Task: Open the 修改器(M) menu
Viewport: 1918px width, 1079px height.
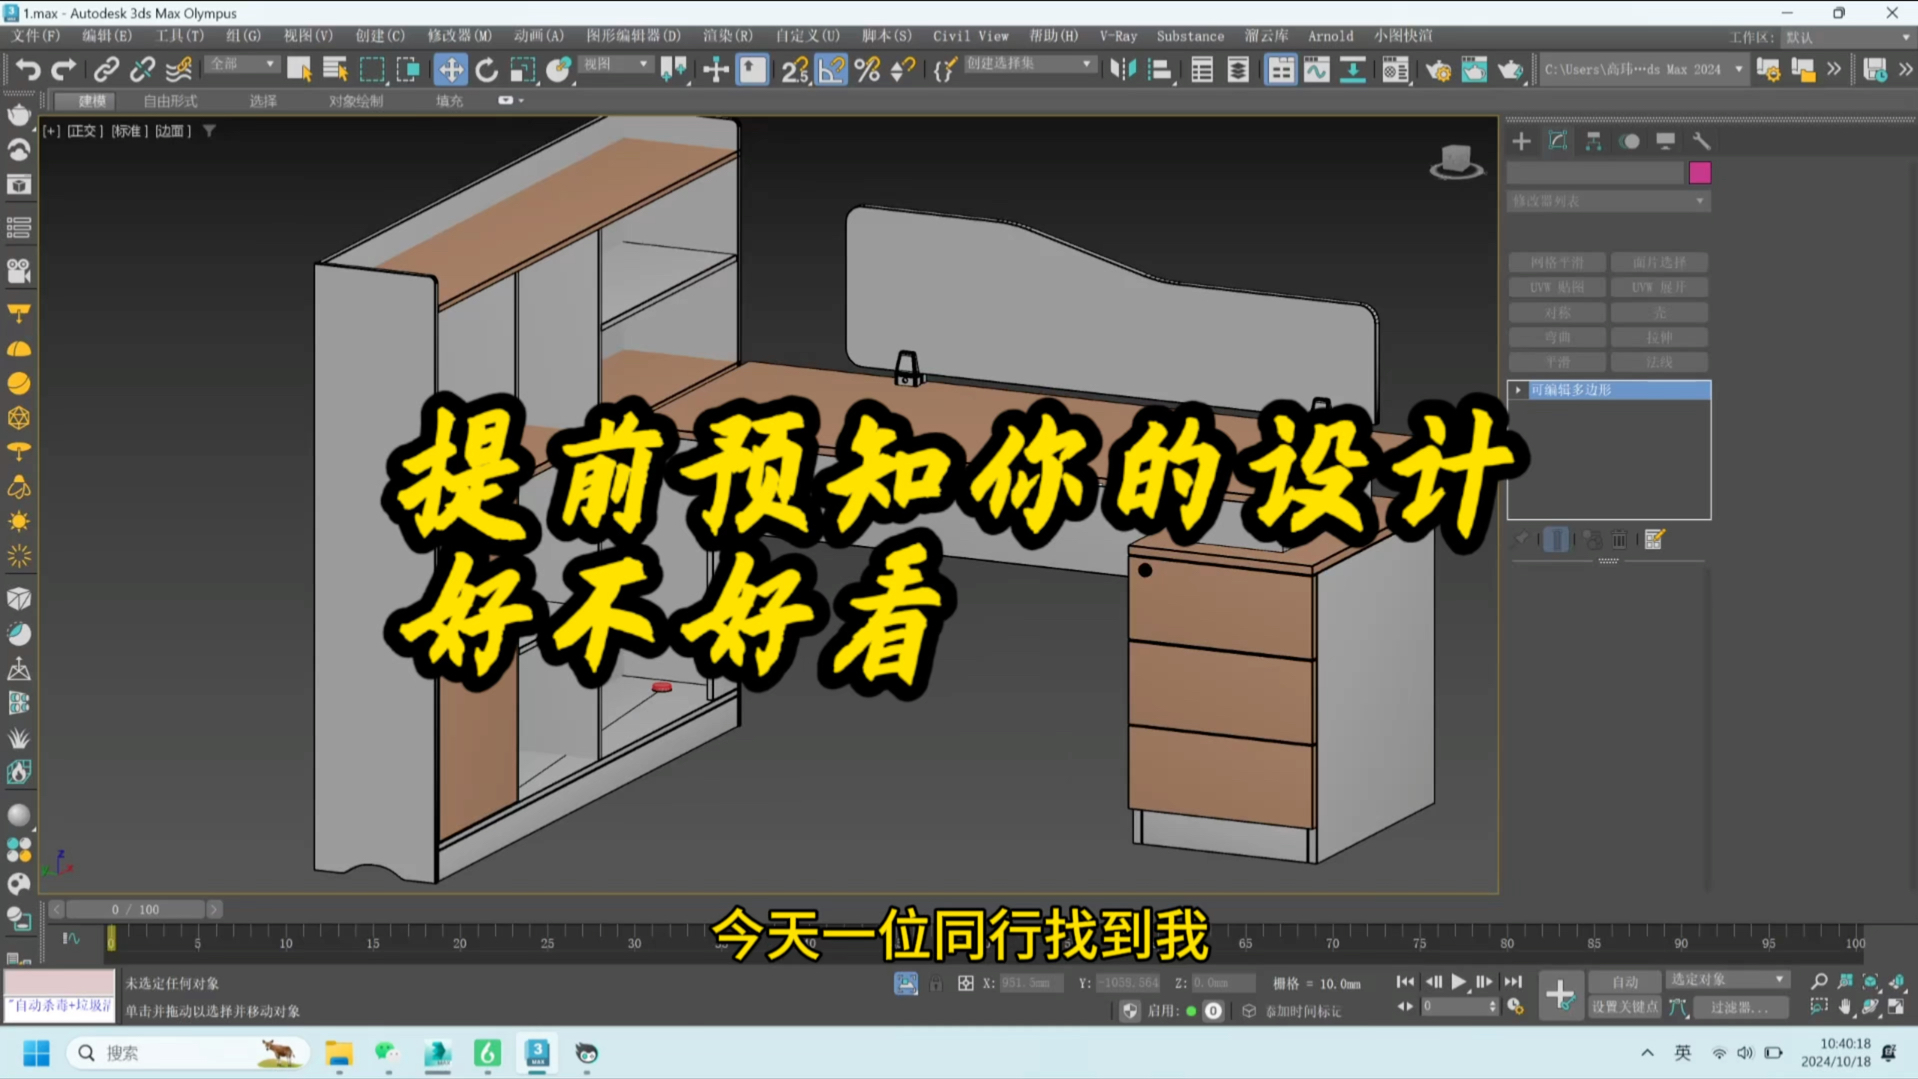Action: [459, 36]
